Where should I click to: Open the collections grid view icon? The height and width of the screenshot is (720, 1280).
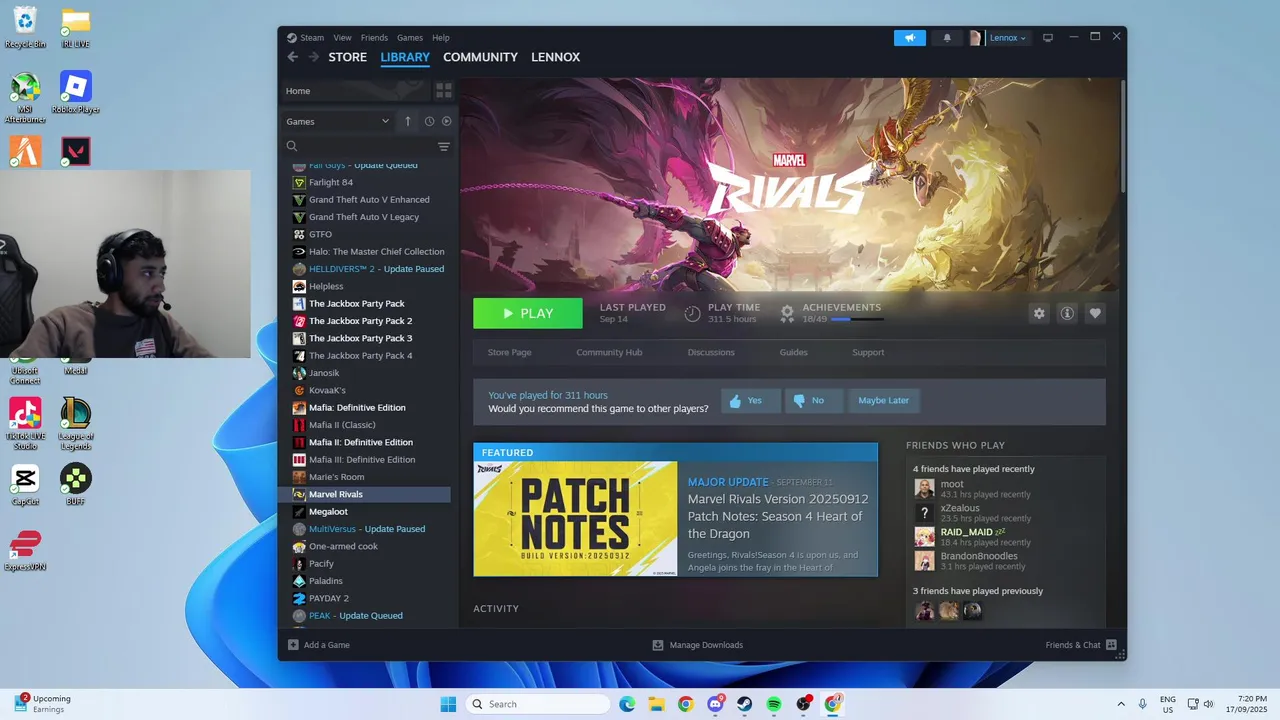(x=444, y=90)
